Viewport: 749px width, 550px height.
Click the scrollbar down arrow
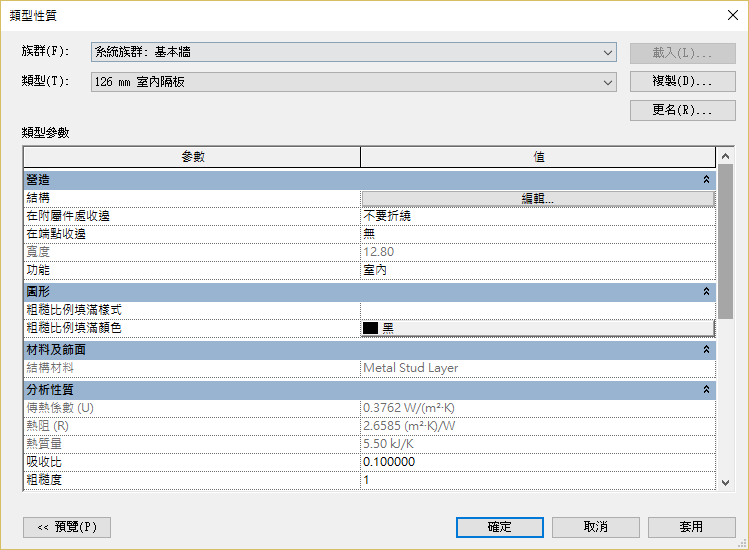[x=725, y=483]
